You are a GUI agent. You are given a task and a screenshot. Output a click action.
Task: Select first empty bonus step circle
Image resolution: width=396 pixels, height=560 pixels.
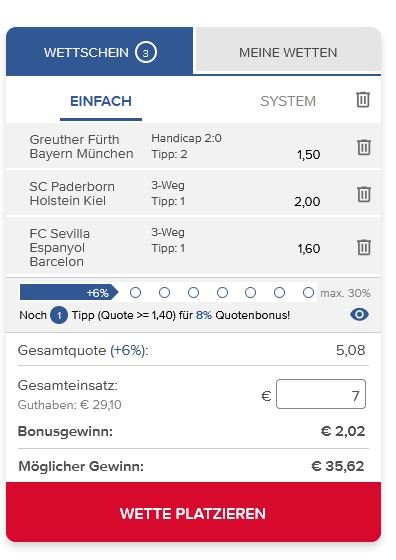coord(135,293)
